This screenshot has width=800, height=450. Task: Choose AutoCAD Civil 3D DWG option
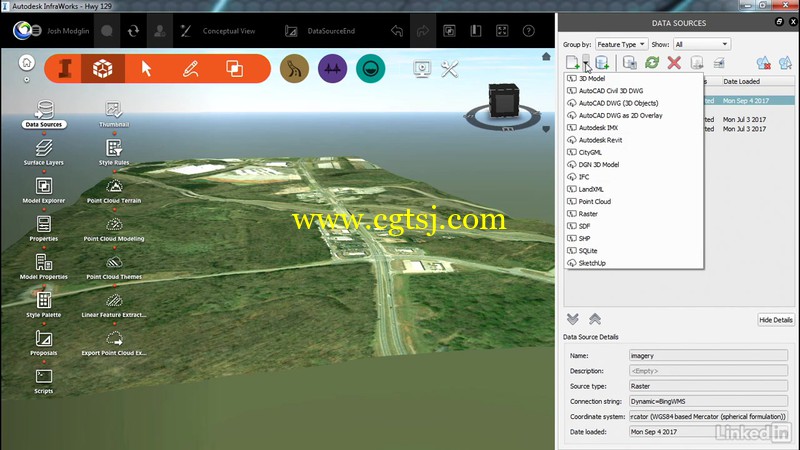pyautogui.click(x=634, y=91)
